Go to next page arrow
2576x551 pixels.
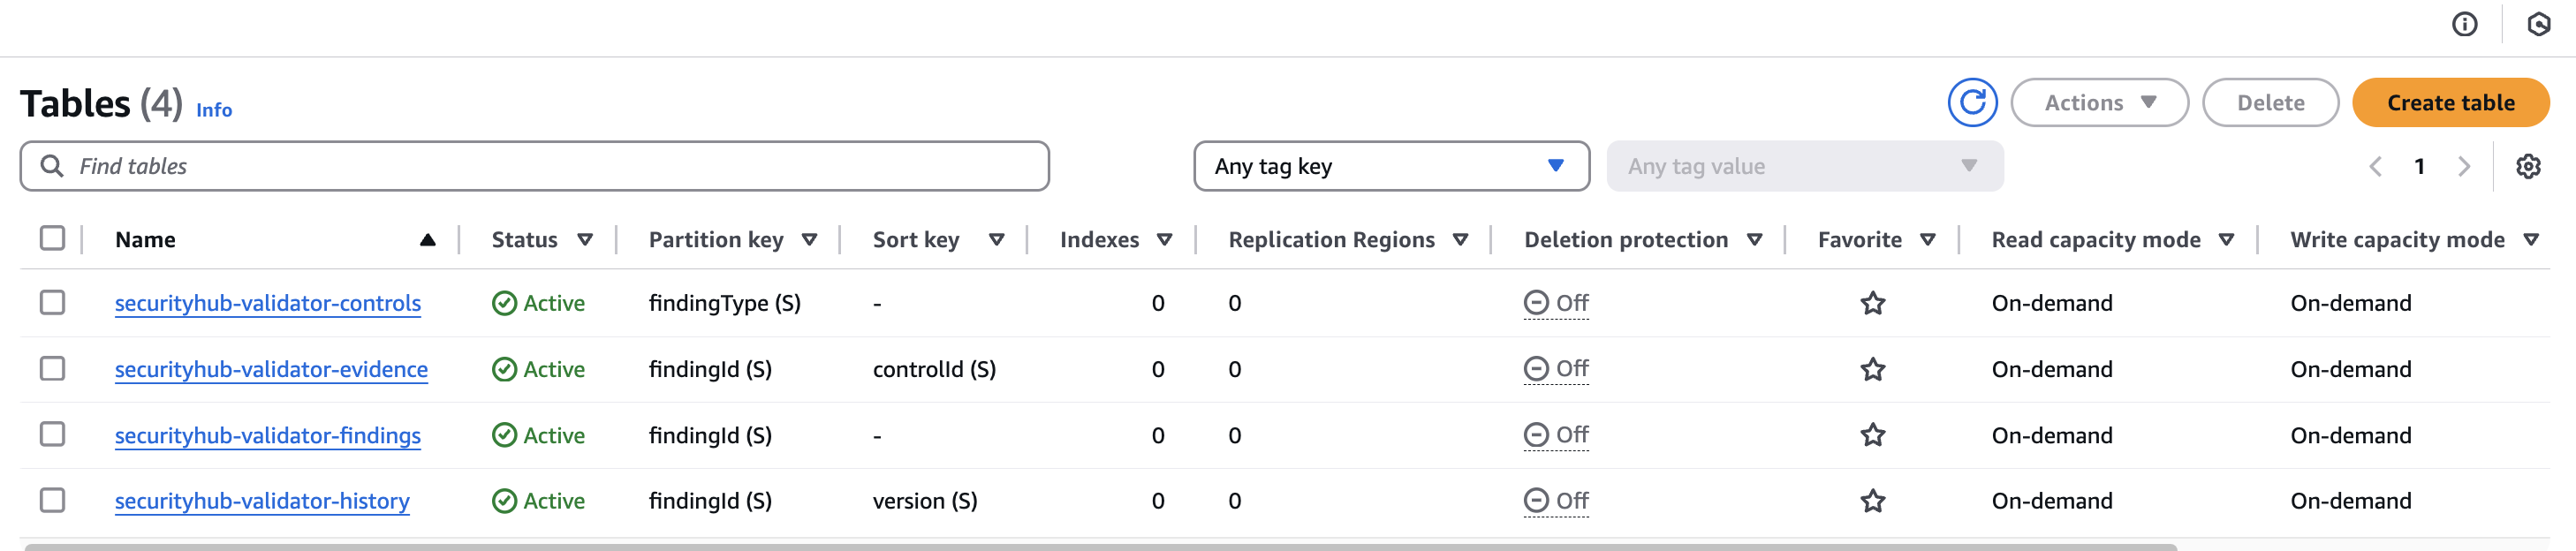point(2464,167)
